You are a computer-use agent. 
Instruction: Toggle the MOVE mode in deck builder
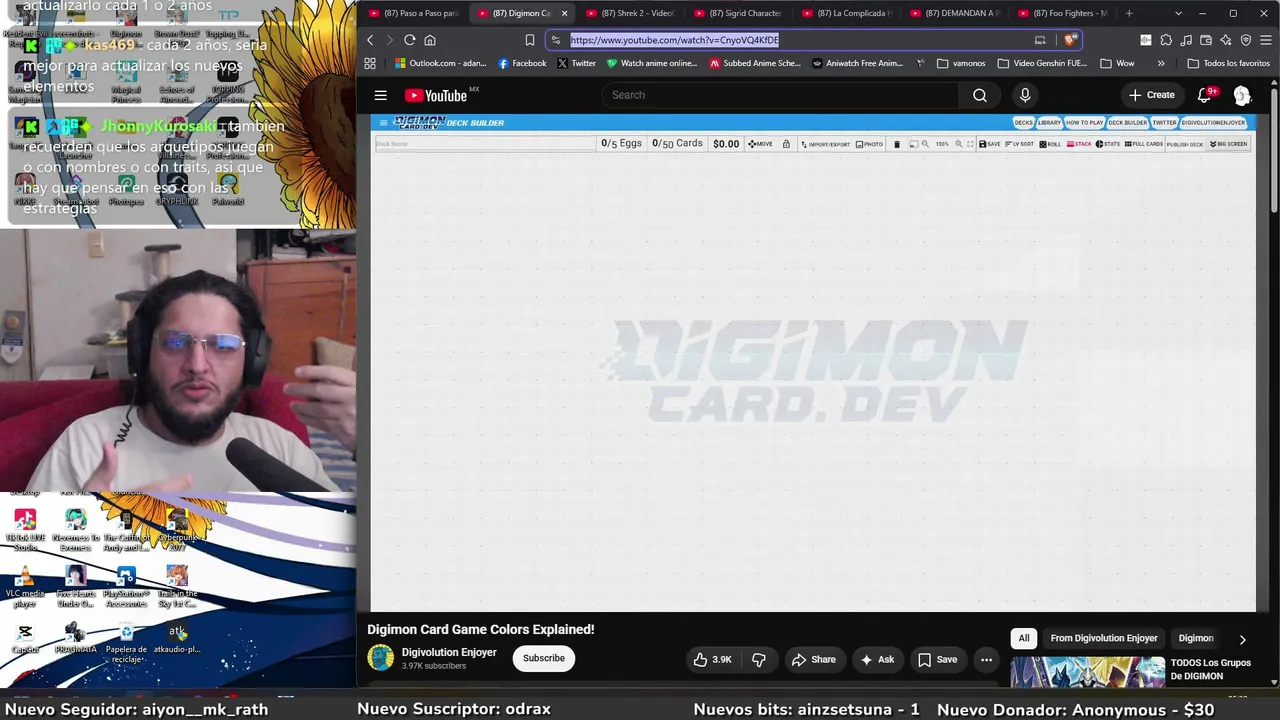coord(761,144)
